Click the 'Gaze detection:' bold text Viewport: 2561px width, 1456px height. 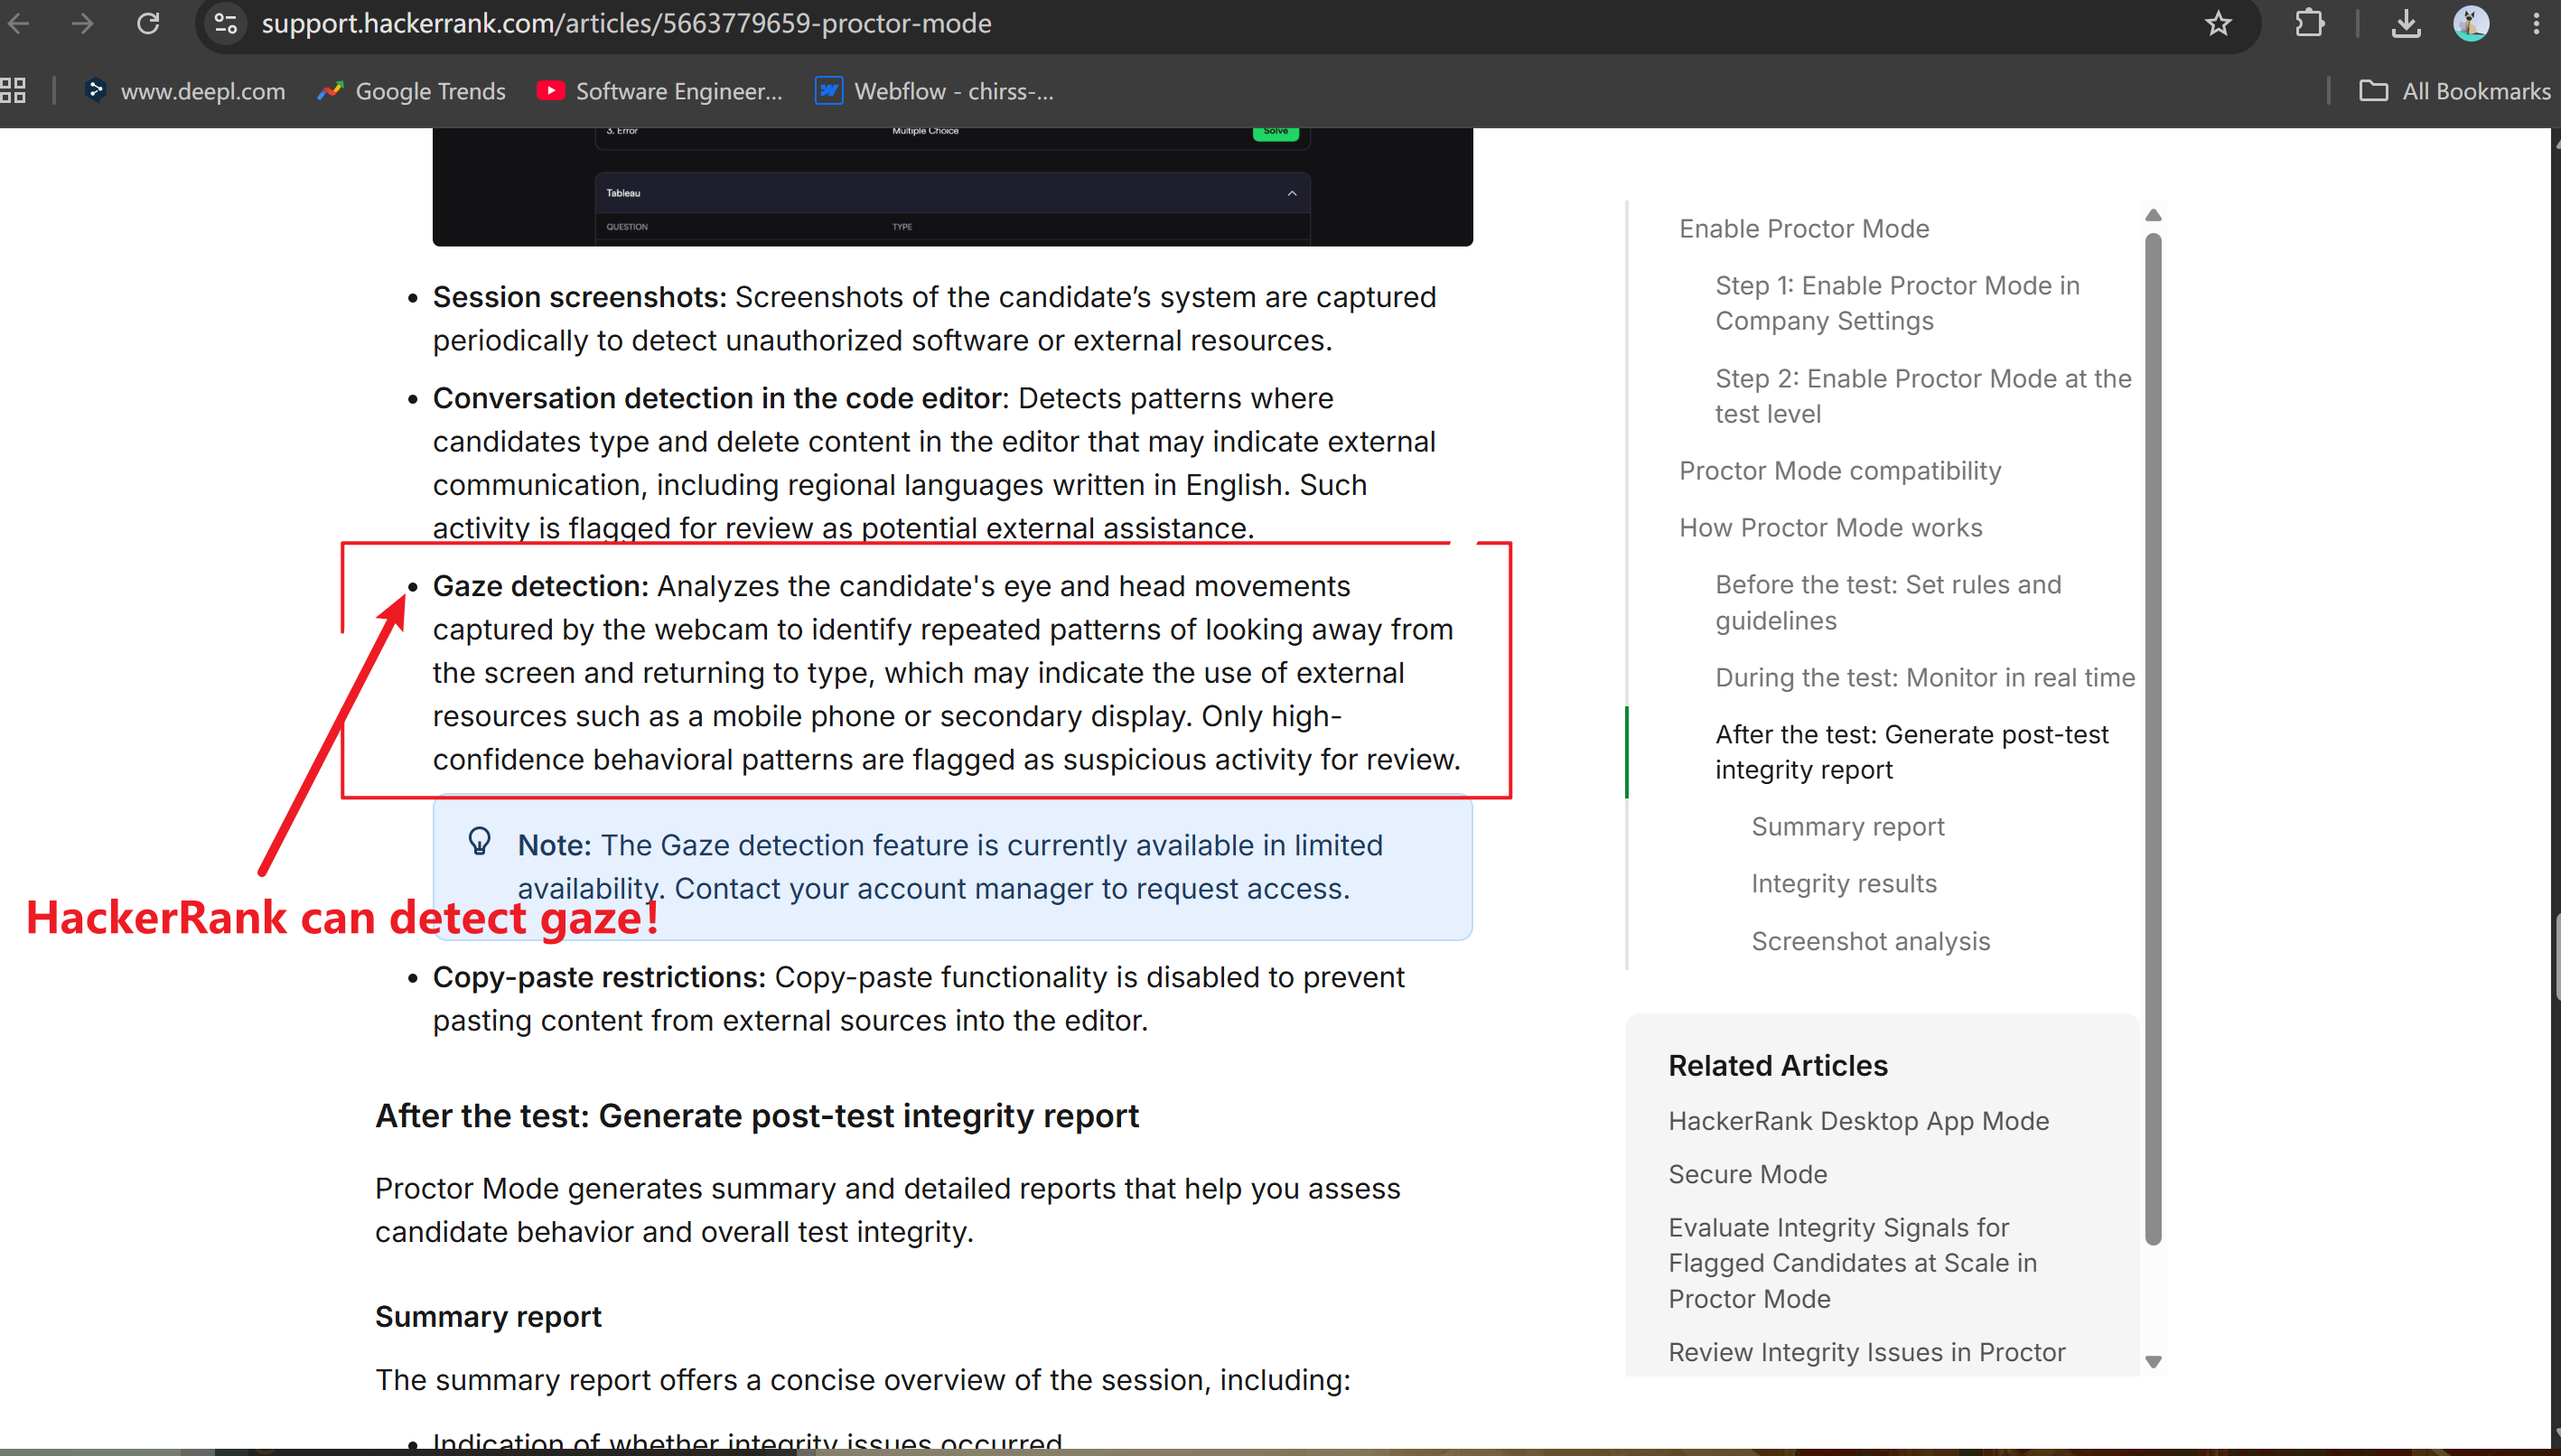tap(541, 586)
